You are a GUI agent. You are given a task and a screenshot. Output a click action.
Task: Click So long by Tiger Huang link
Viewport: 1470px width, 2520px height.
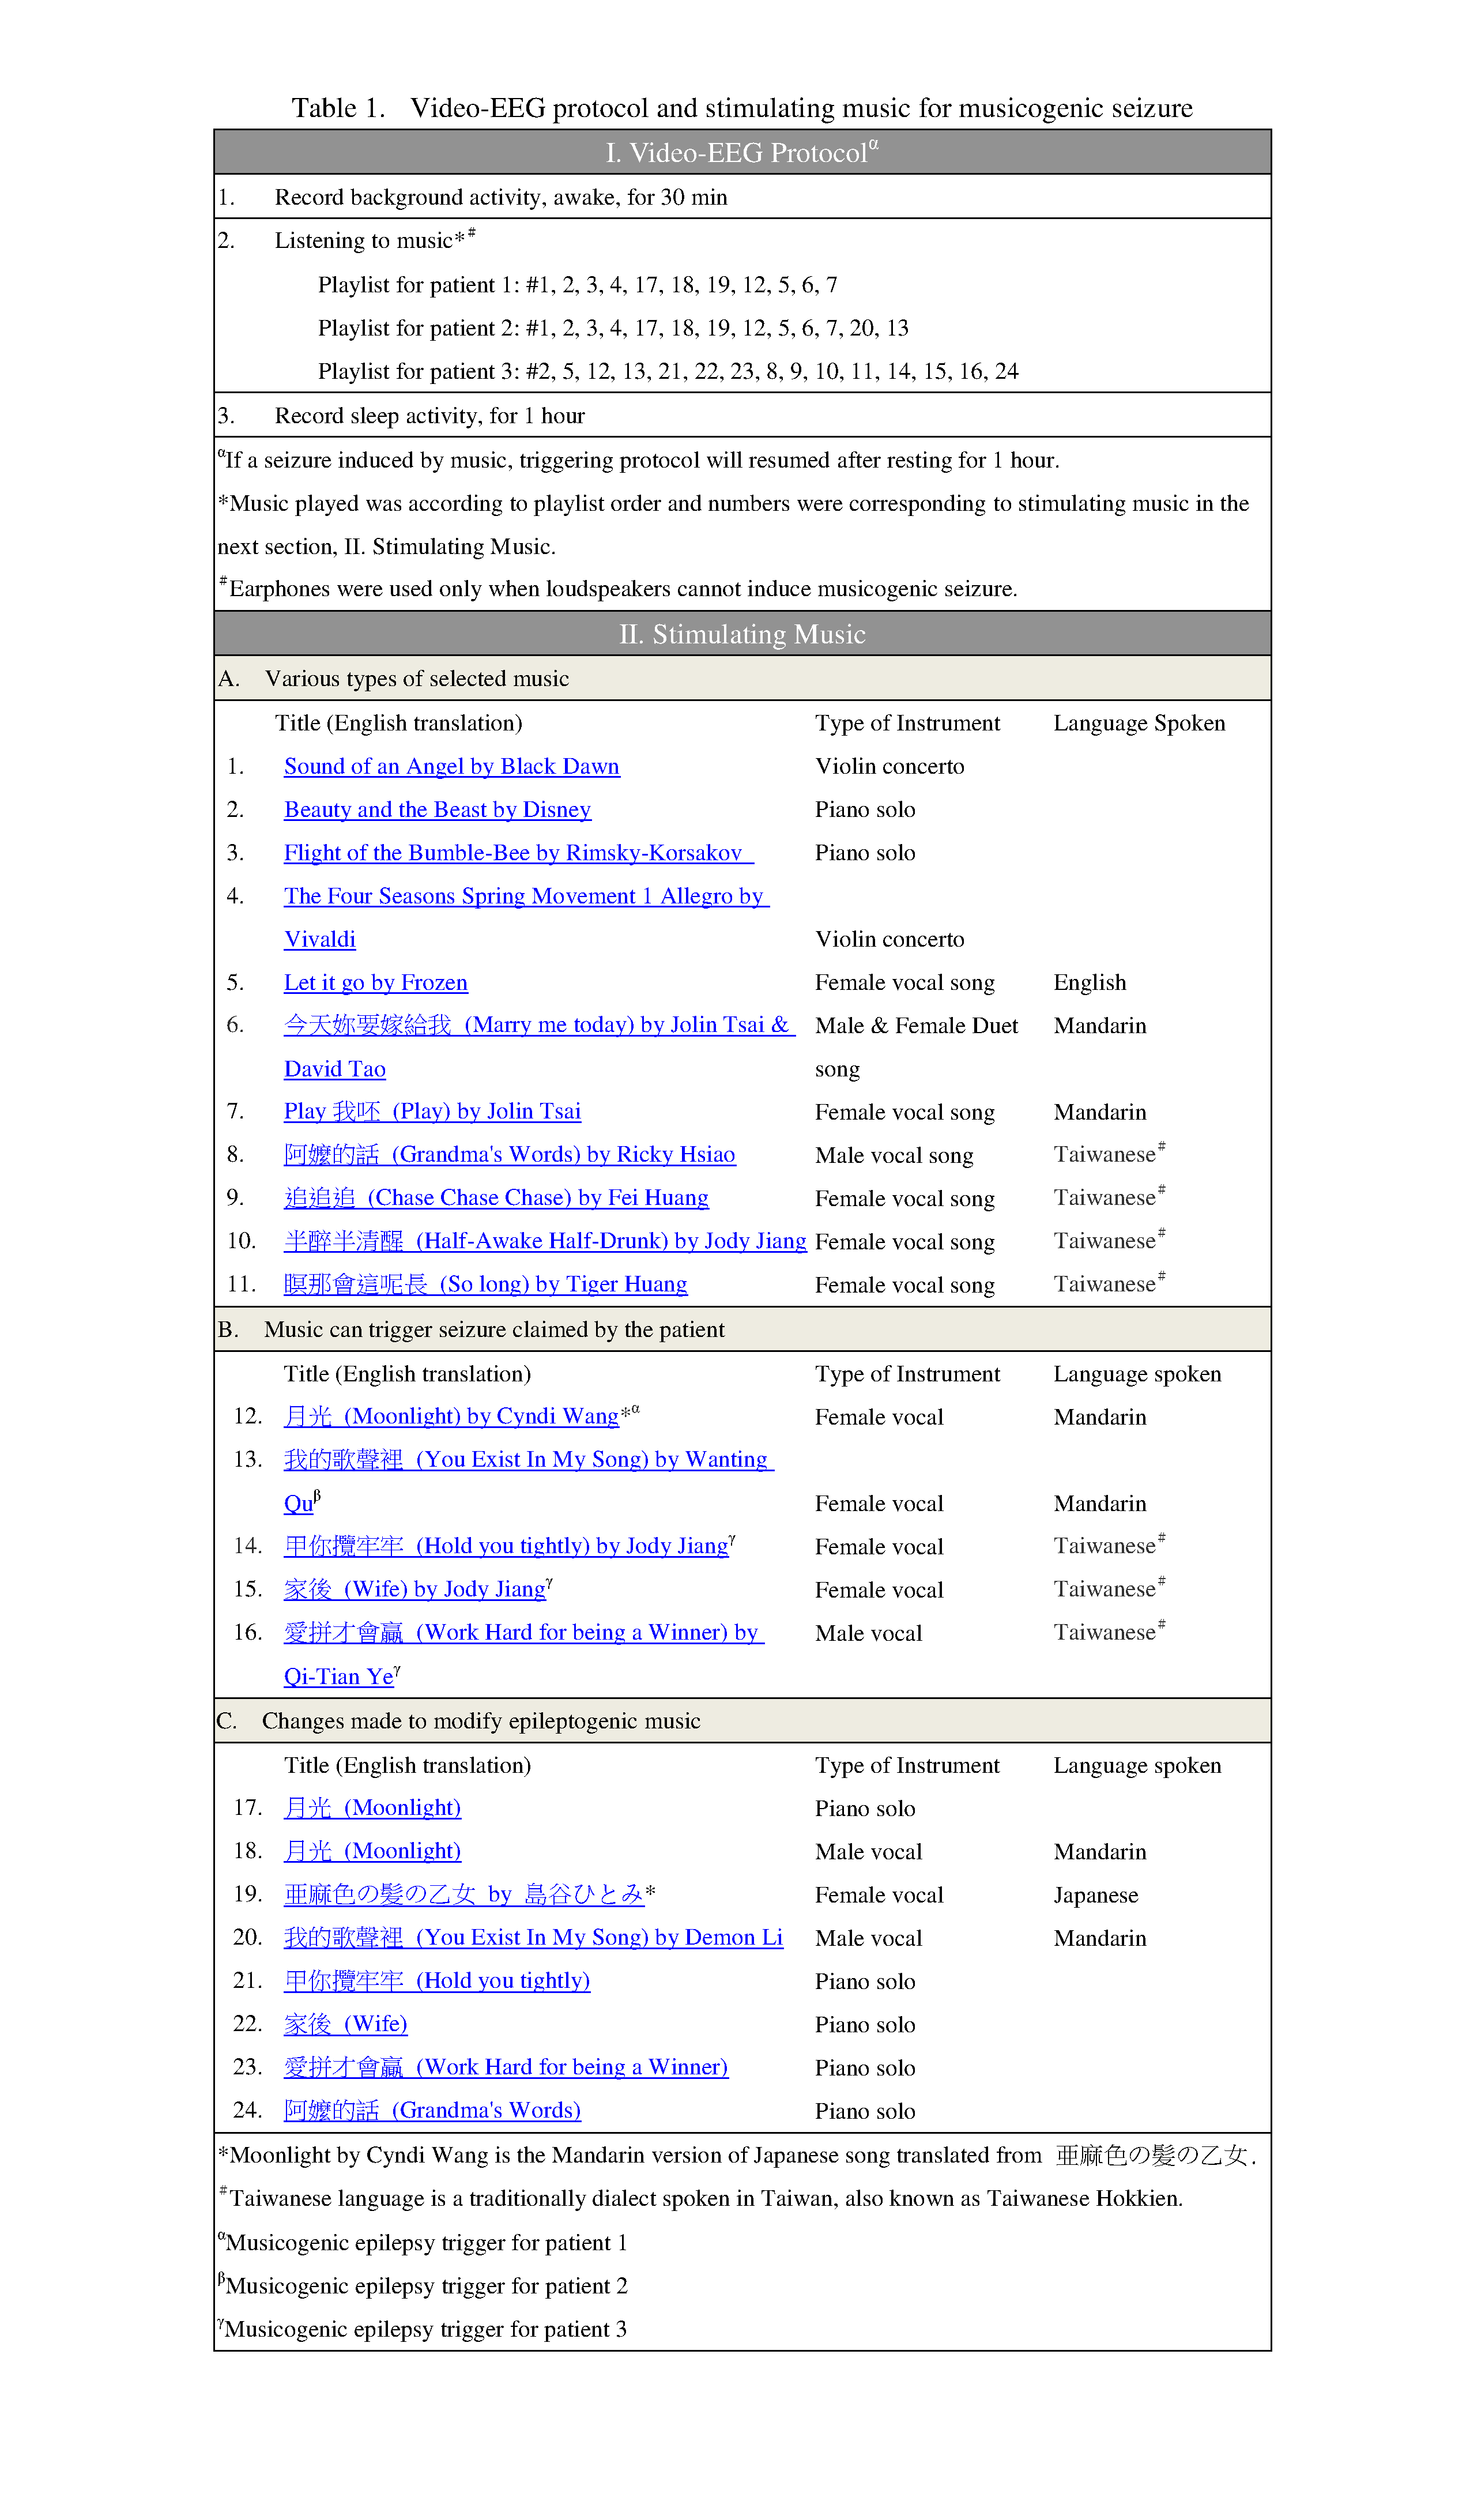[x=485, y=1284]
